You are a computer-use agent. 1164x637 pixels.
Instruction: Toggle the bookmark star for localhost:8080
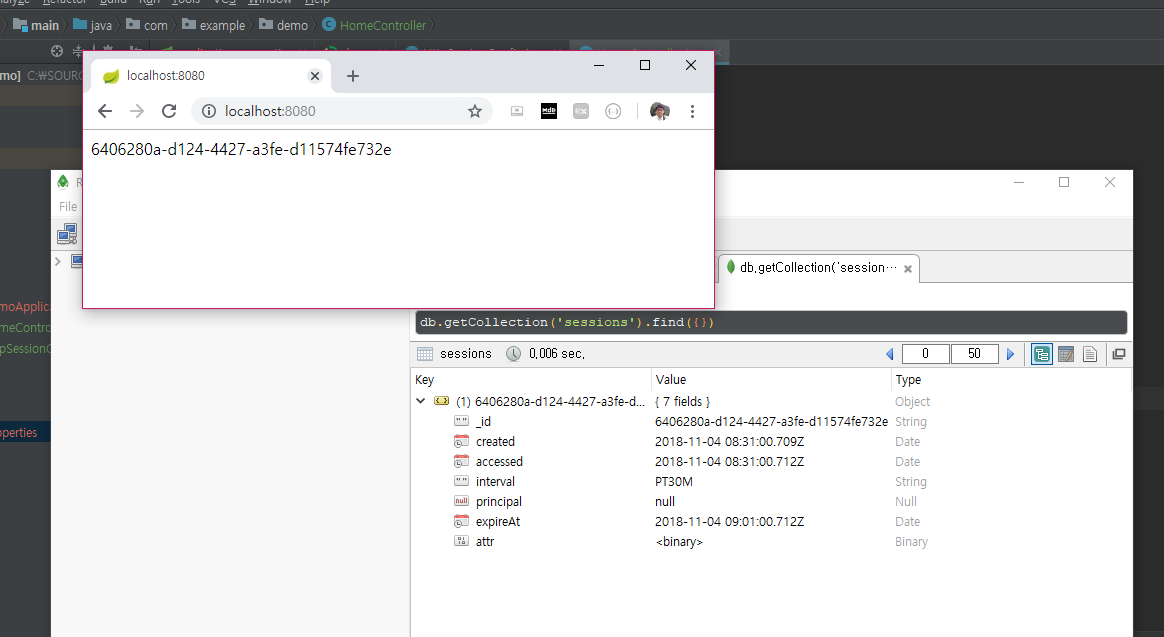(x=475, y=111)
